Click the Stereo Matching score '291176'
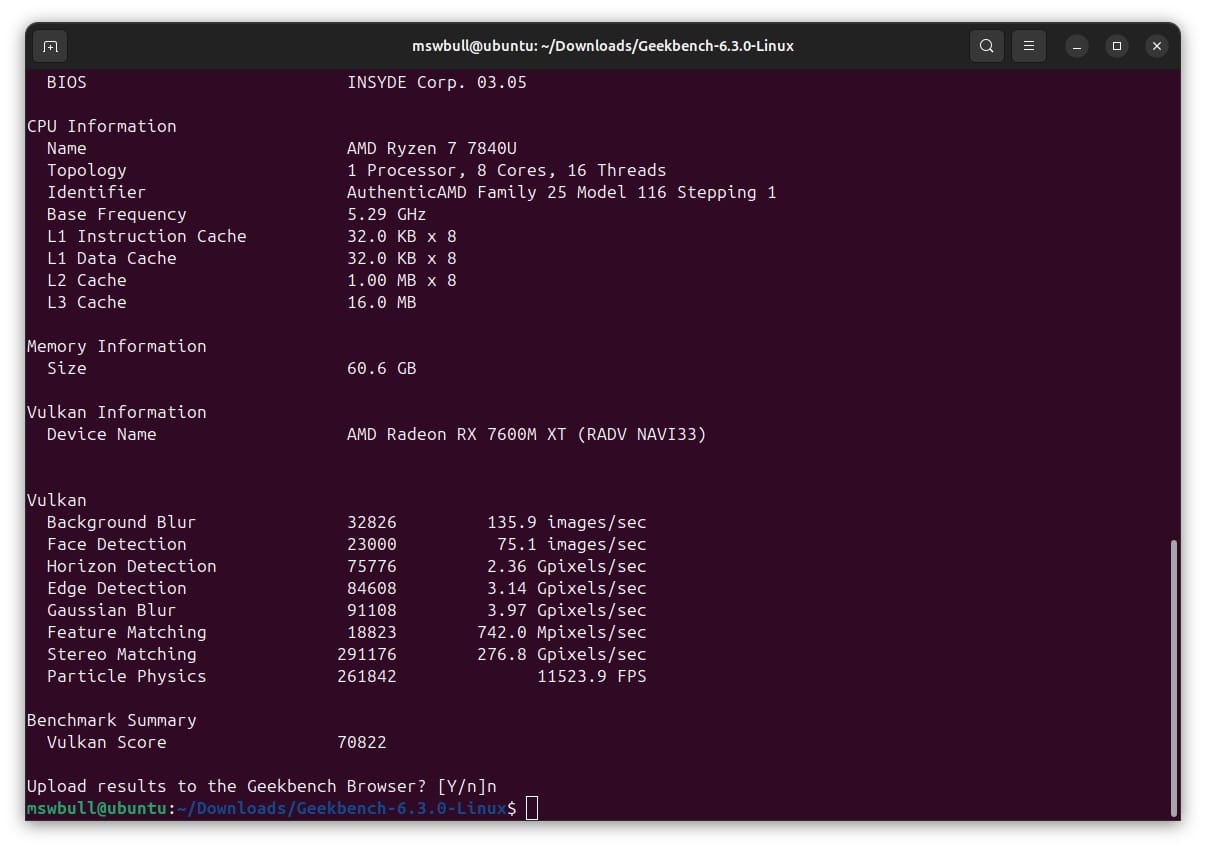The width and height of the screenshot is (1206, 849). coord(366,654)
